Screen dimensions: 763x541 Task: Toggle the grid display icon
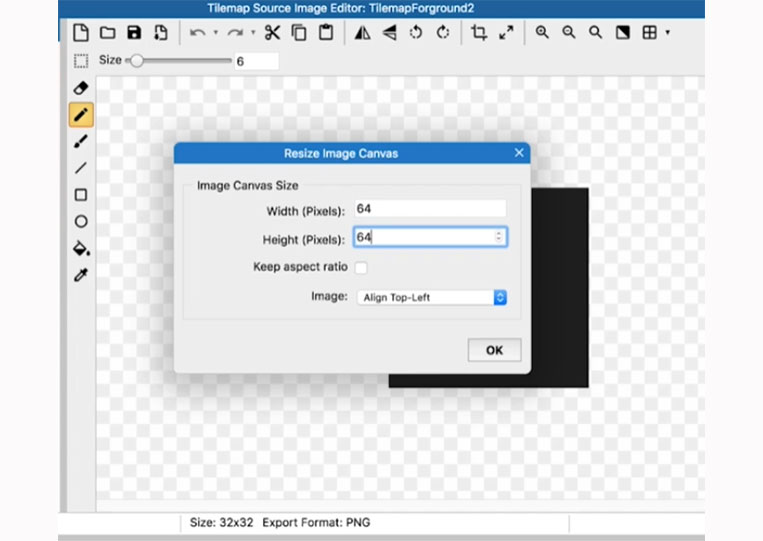click(650, 33)
